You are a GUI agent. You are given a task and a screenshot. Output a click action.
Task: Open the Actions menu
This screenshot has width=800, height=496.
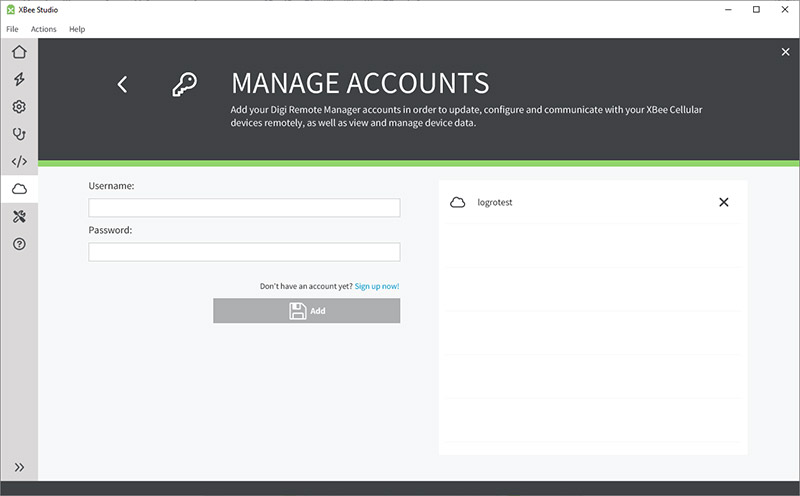click(44, 29)
